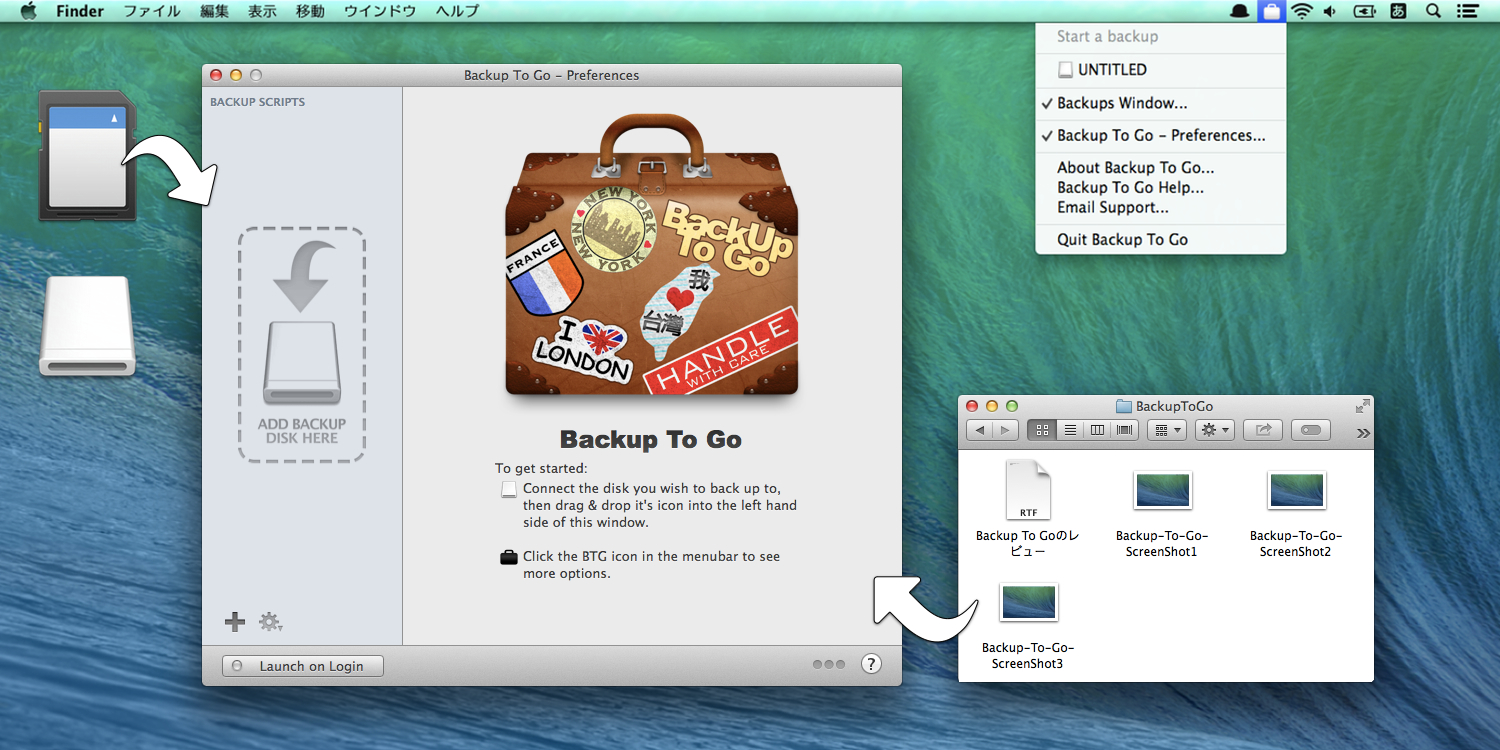1500x750 pixels.
Task: Click the "To get started:" text
Action: 541,468
